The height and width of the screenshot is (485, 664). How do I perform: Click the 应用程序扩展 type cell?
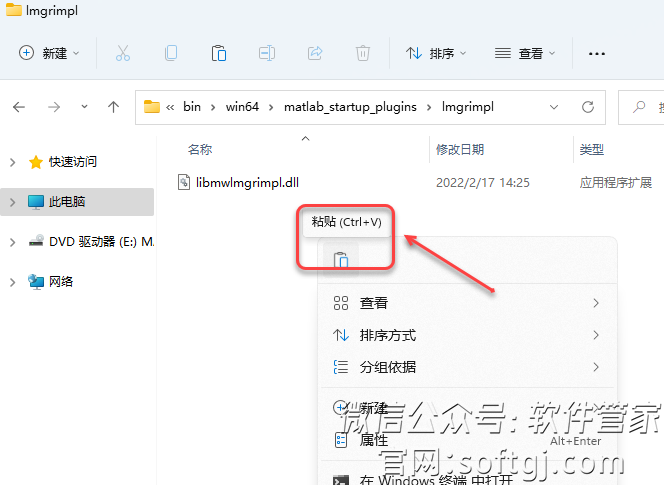(x=616, y=183)
